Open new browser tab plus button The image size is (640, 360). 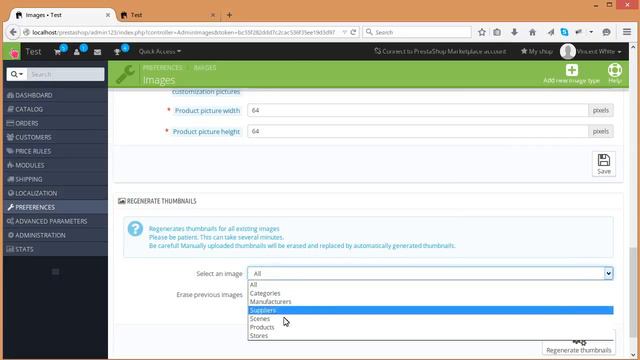pyautogui.click(x=229, y=15)
